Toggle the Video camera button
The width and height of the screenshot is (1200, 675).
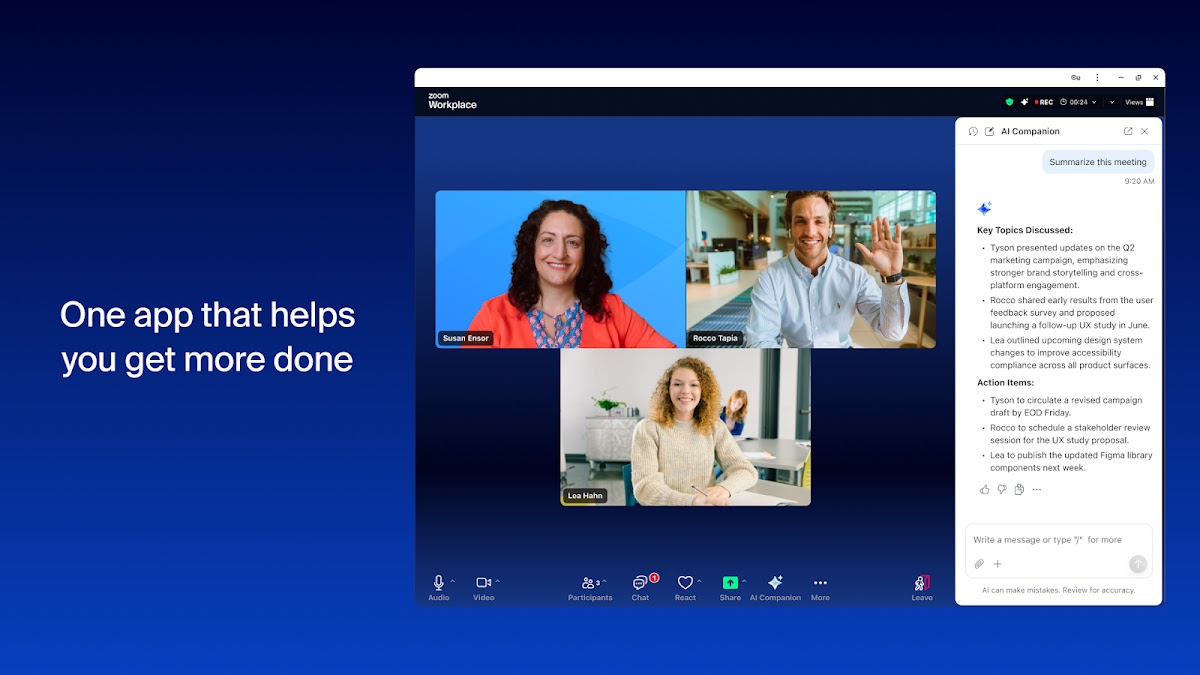point(483,583)
